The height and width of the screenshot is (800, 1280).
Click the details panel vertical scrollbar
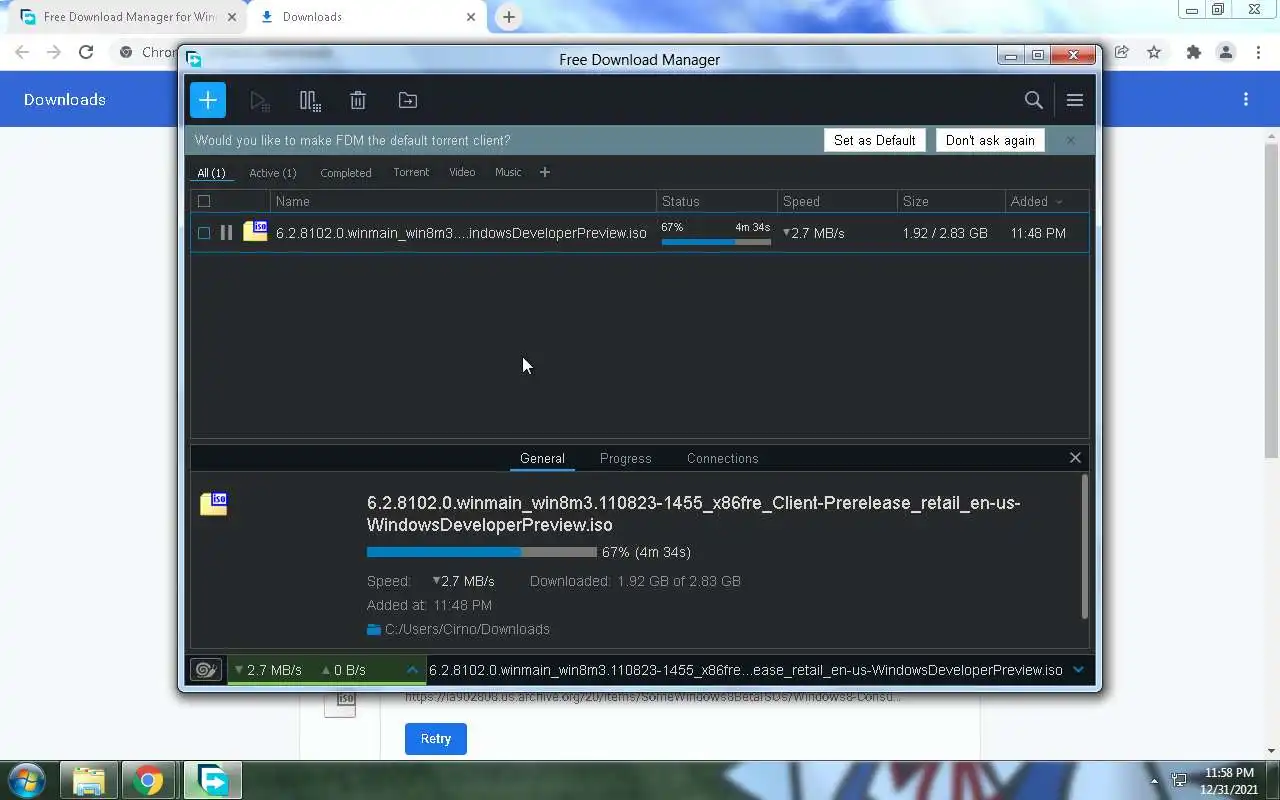1084,546
